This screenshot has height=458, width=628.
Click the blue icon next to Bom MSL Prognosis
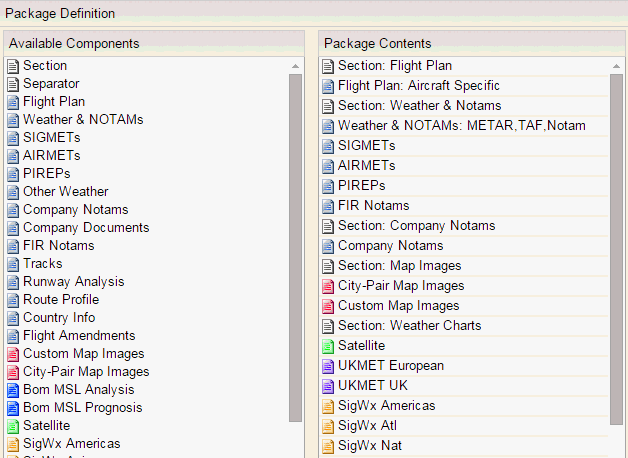point(13,408)
